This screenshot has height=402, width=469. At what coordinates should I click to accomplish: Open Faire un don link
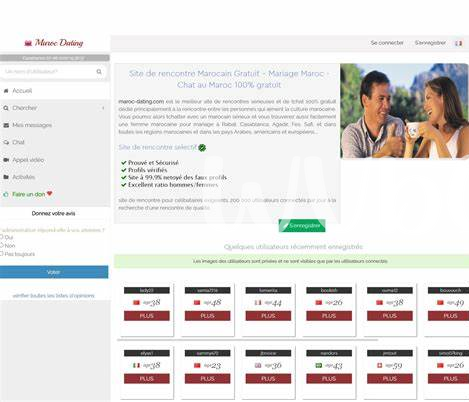29,194
